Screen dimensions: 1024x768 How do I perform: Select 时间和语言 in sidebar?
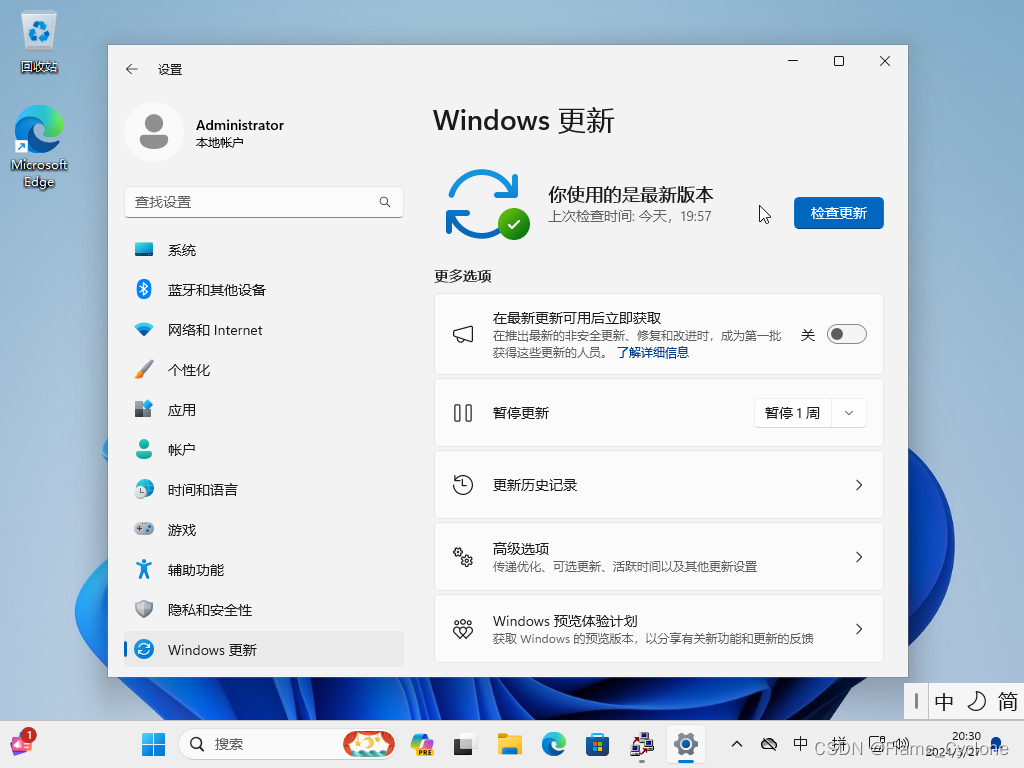[x=264, y=490]
